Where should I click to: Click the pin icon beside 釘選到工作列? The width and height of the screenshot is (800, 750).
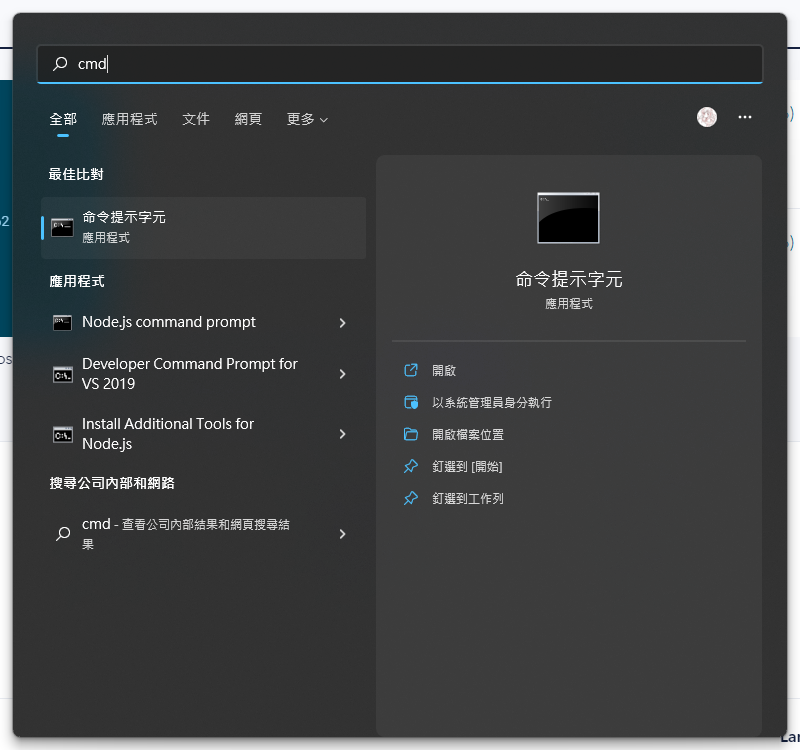pos(411,498)
